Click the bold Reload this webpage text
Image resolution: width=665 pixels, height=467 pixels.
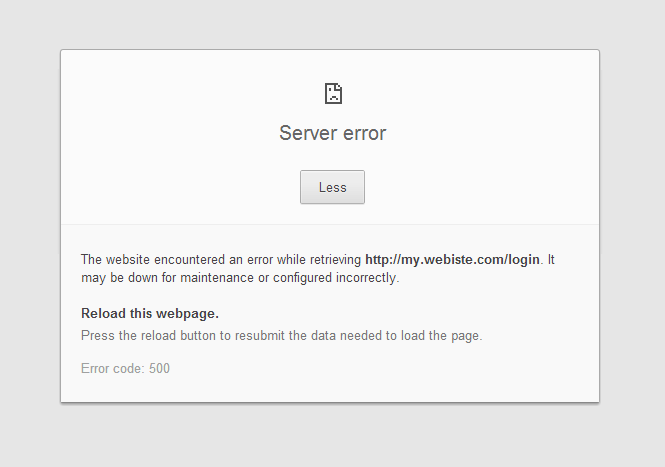(x=150, y=313)
